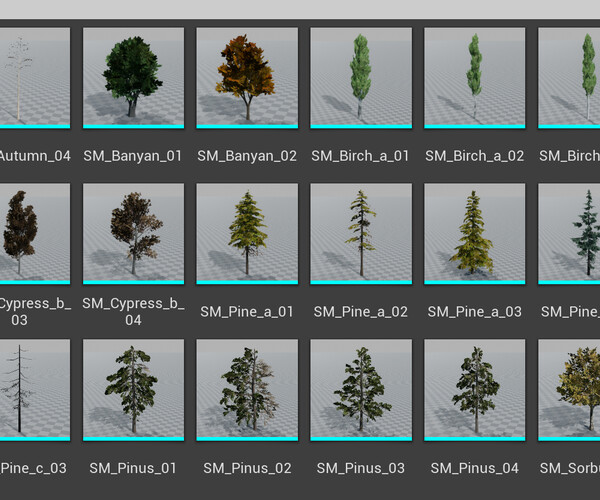Select the SM_Birch_a_02 mesh thumbnail
The width and height of the screenshot is (600, 500).
click(x=474, y=78)
